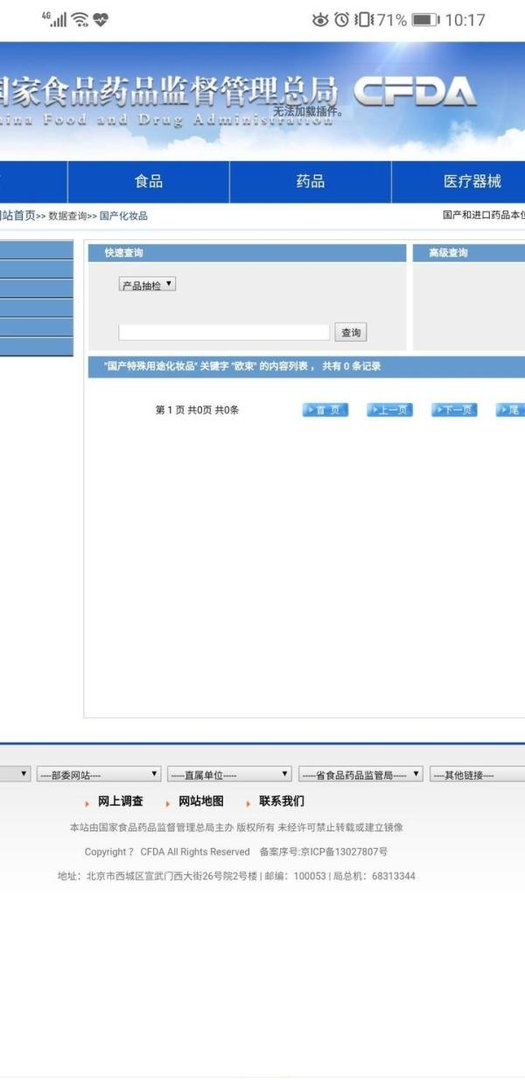Viewport: 525px width, 1080px height.
Task: Expand the 省食品药品监管局 dropdown
Action: pyautogui.click(x=360, y=774)
